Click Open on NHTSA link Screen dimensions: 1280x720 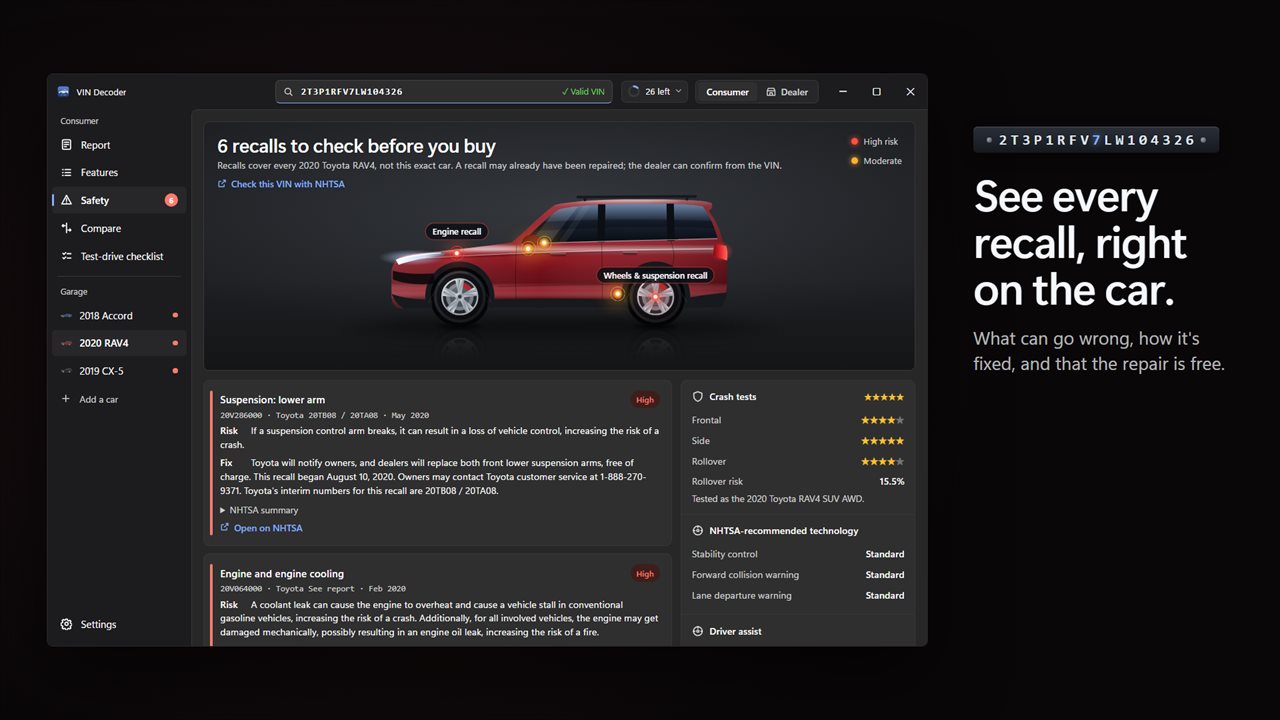[261, 528]
